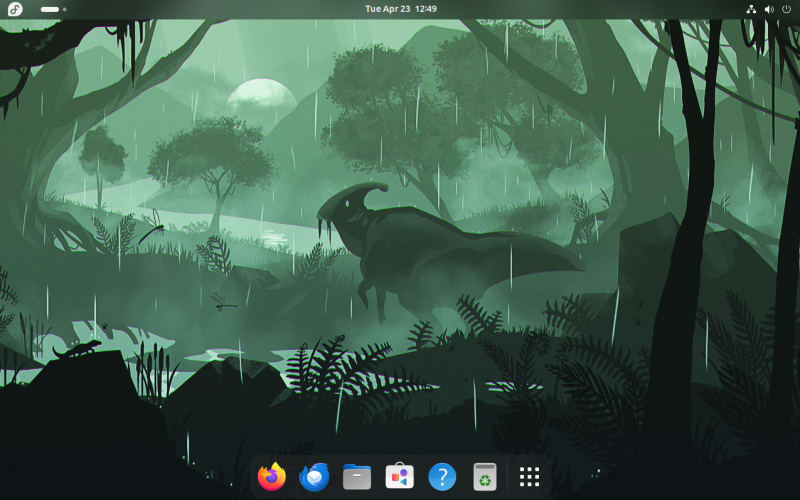Open Help via the blue question mark icon
Image resolution: width=800 pixels, height=500 pixels.
(442, 477)
